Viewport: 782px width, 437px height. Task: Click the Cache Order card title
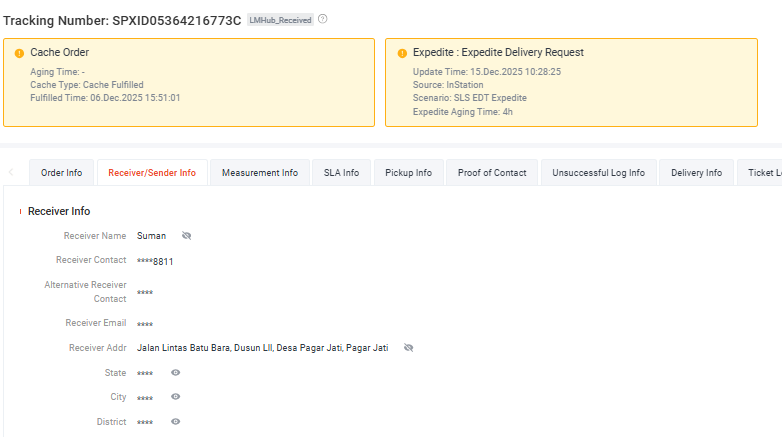click(x=59, y=52)
